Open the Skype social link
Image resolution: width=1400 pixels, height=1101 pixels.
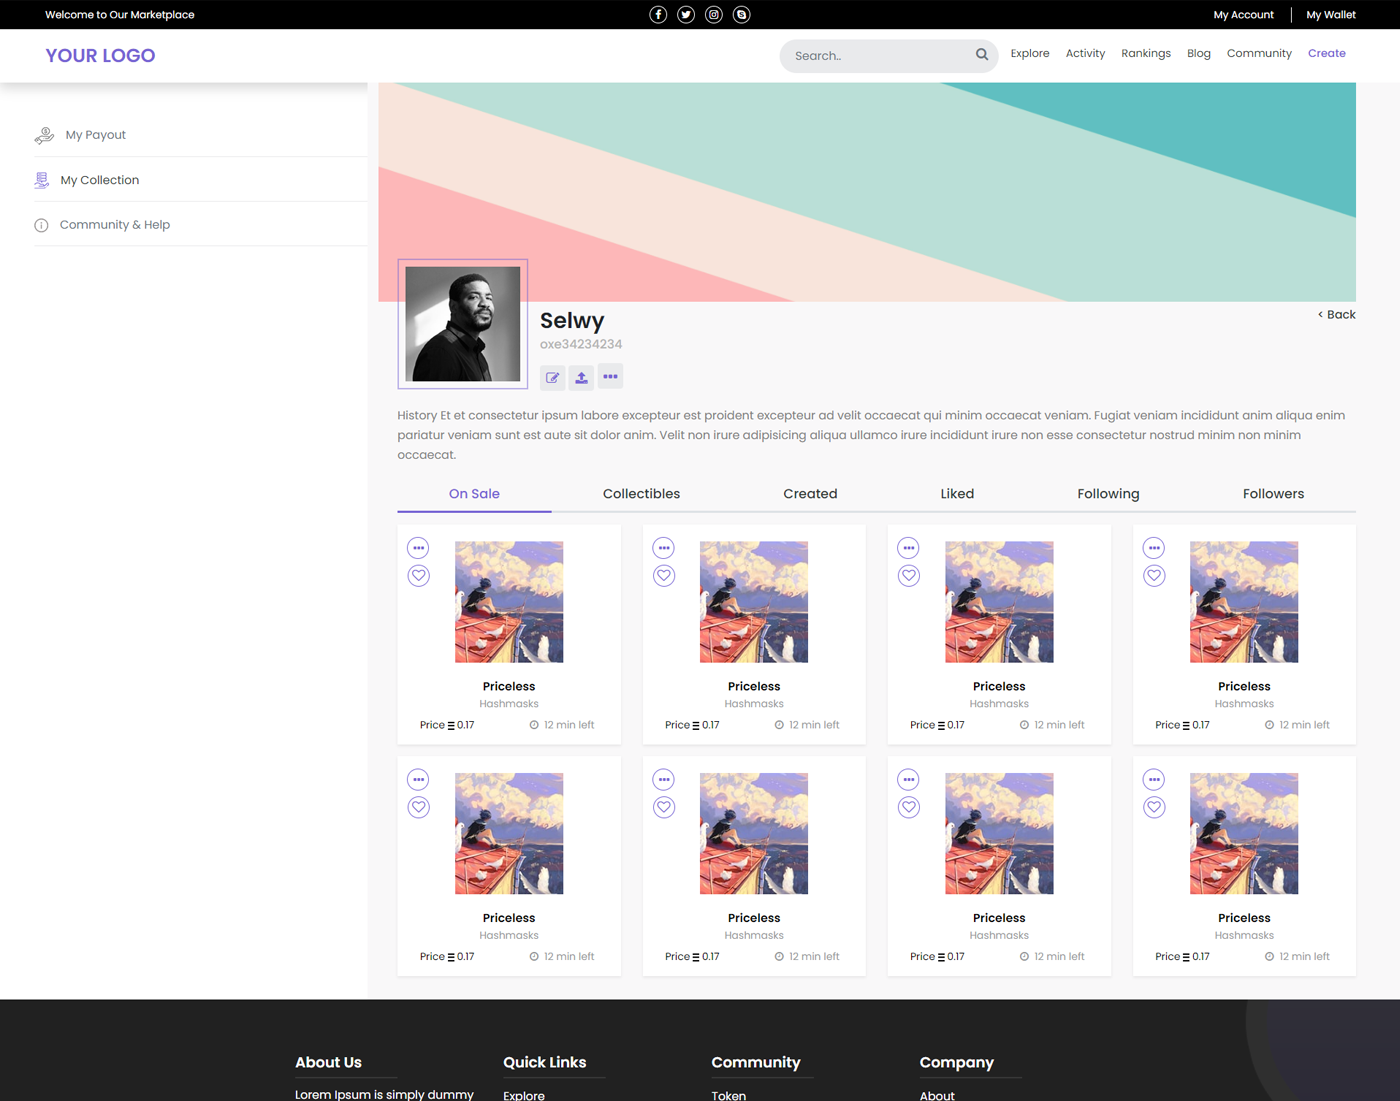[x=742, y=14]
